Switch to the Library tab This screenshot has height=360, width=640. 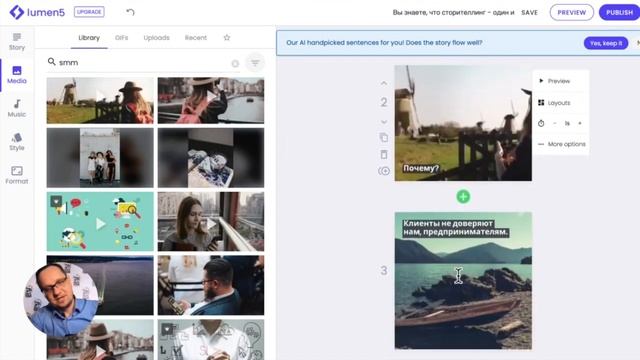pos(89,38)
